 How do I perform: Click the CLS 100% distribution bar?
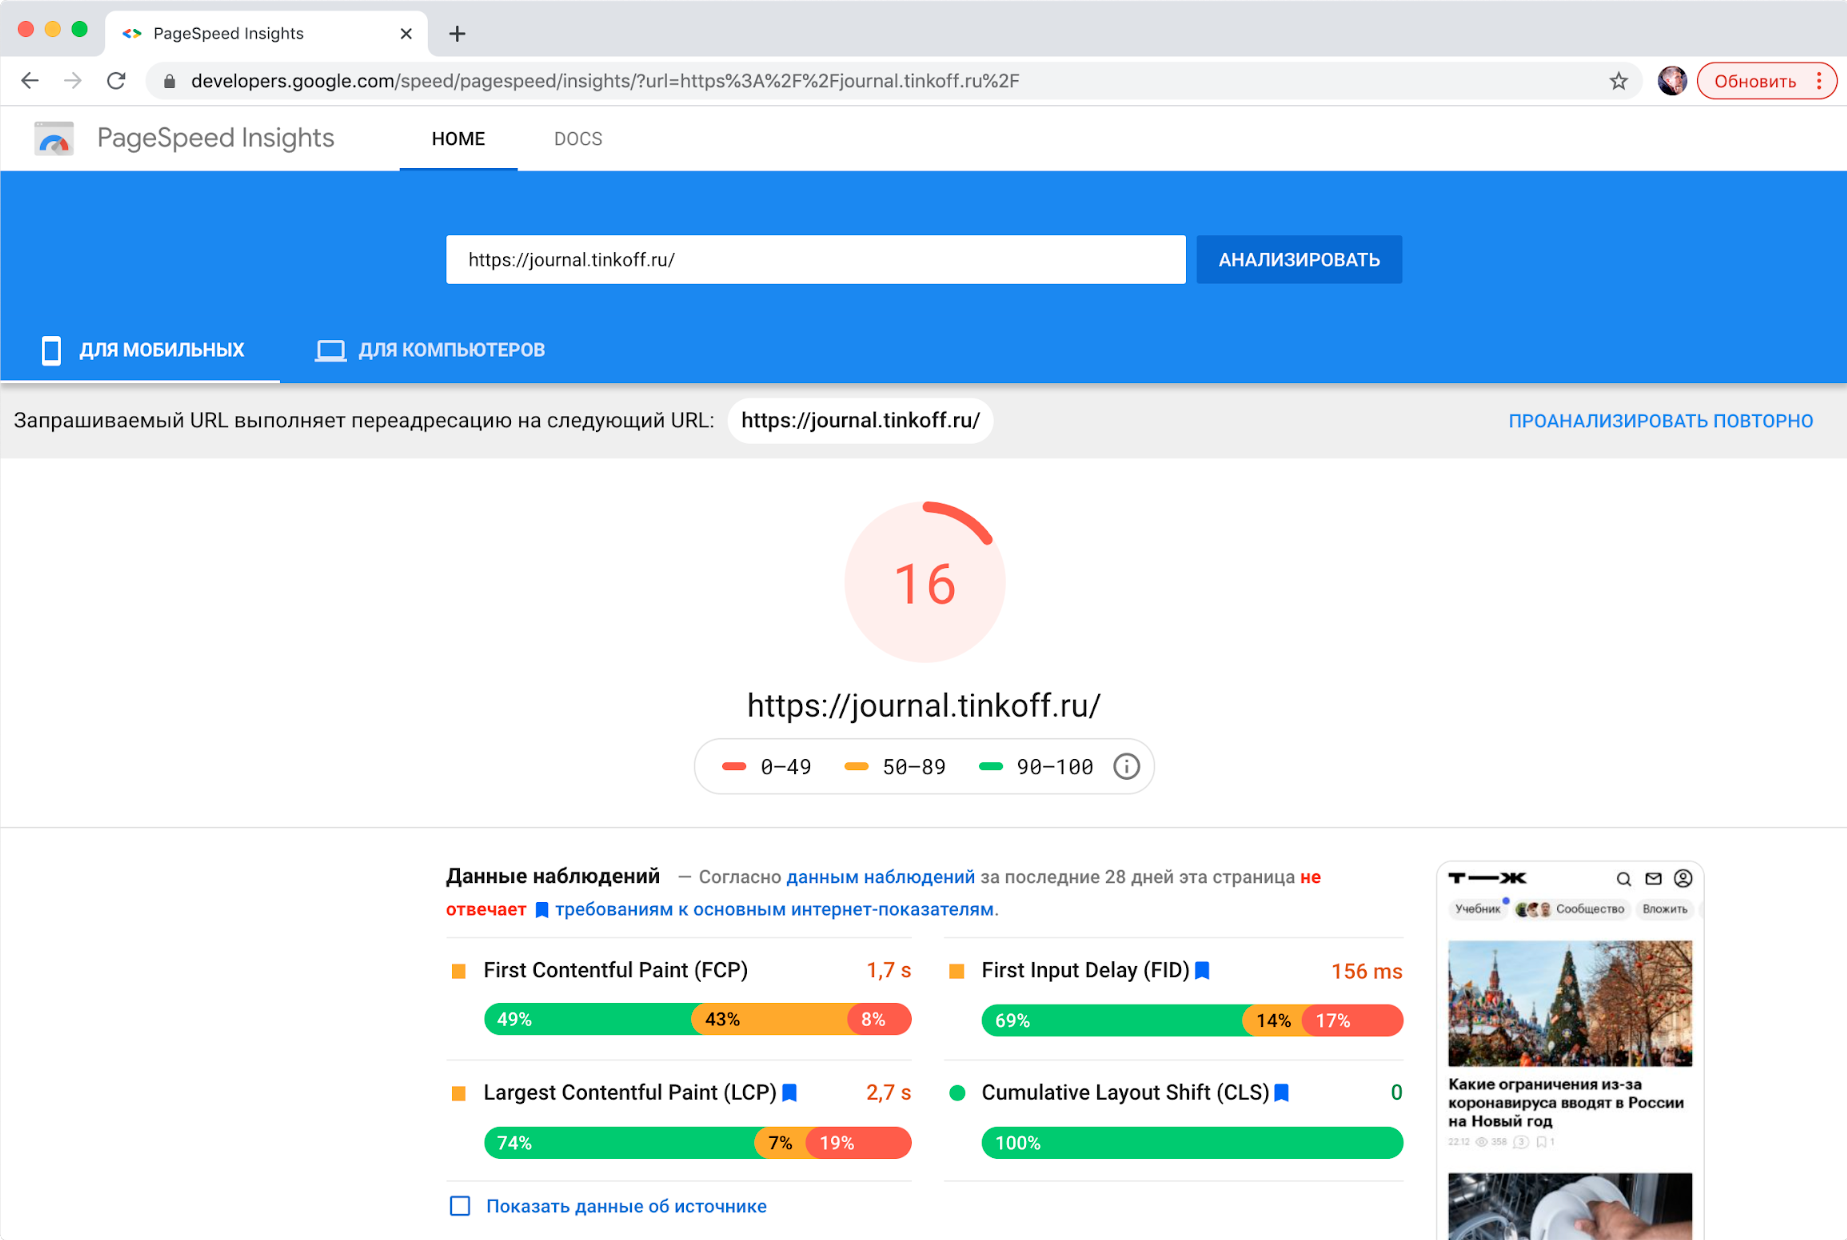coord(1192,1142)
